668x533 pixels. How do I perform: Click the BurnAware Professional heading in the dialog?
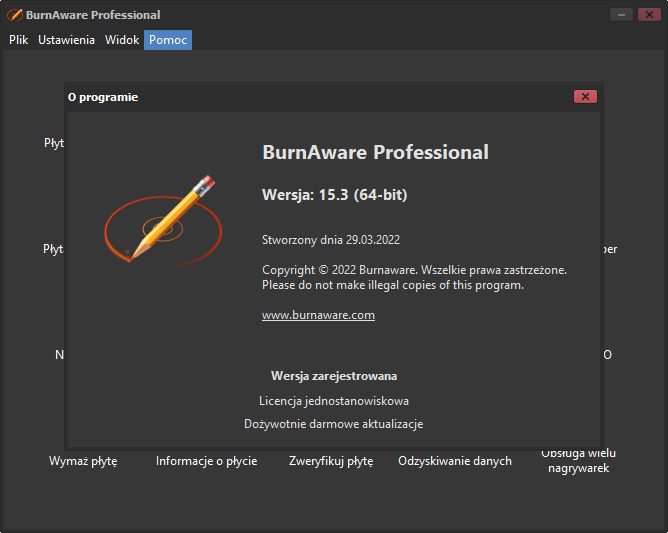[375, 153]
